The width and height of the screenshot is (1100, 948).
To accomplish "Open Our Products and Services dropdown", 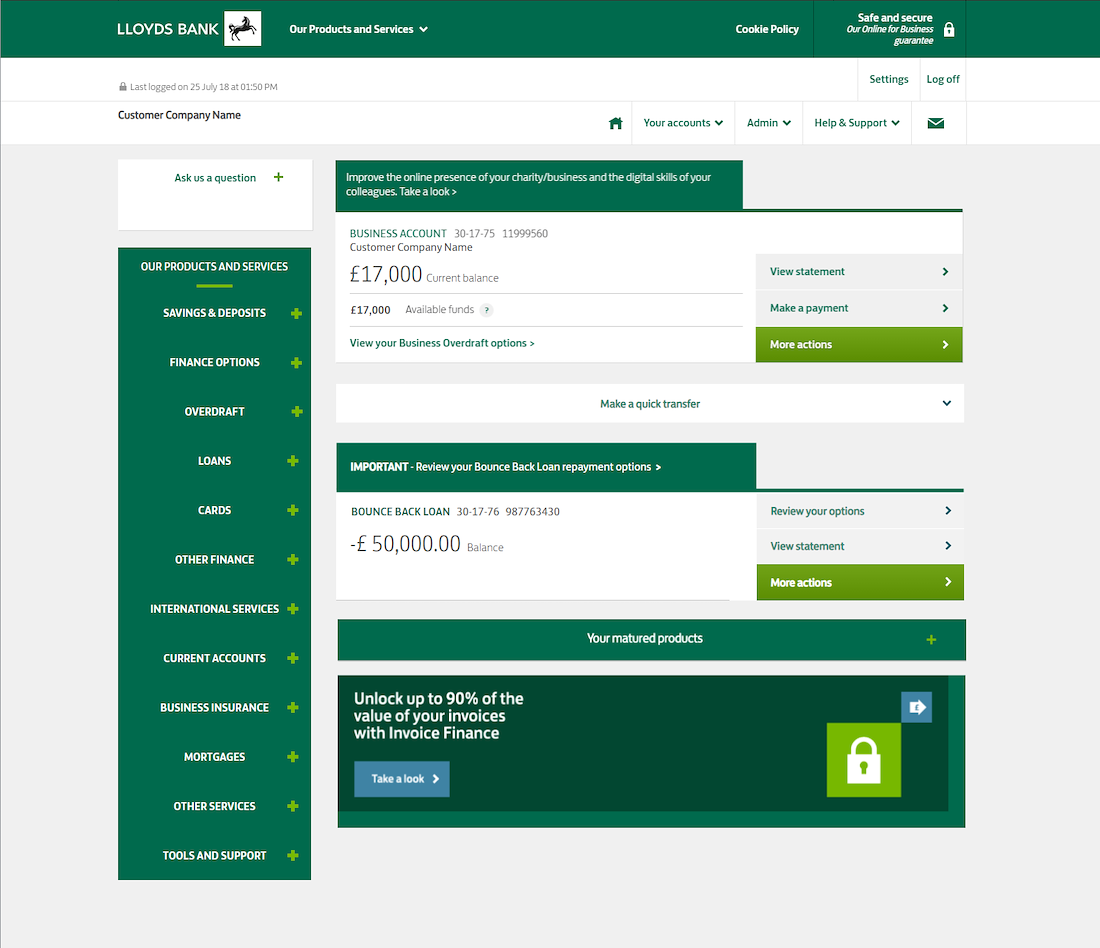I will coord(358,29).
